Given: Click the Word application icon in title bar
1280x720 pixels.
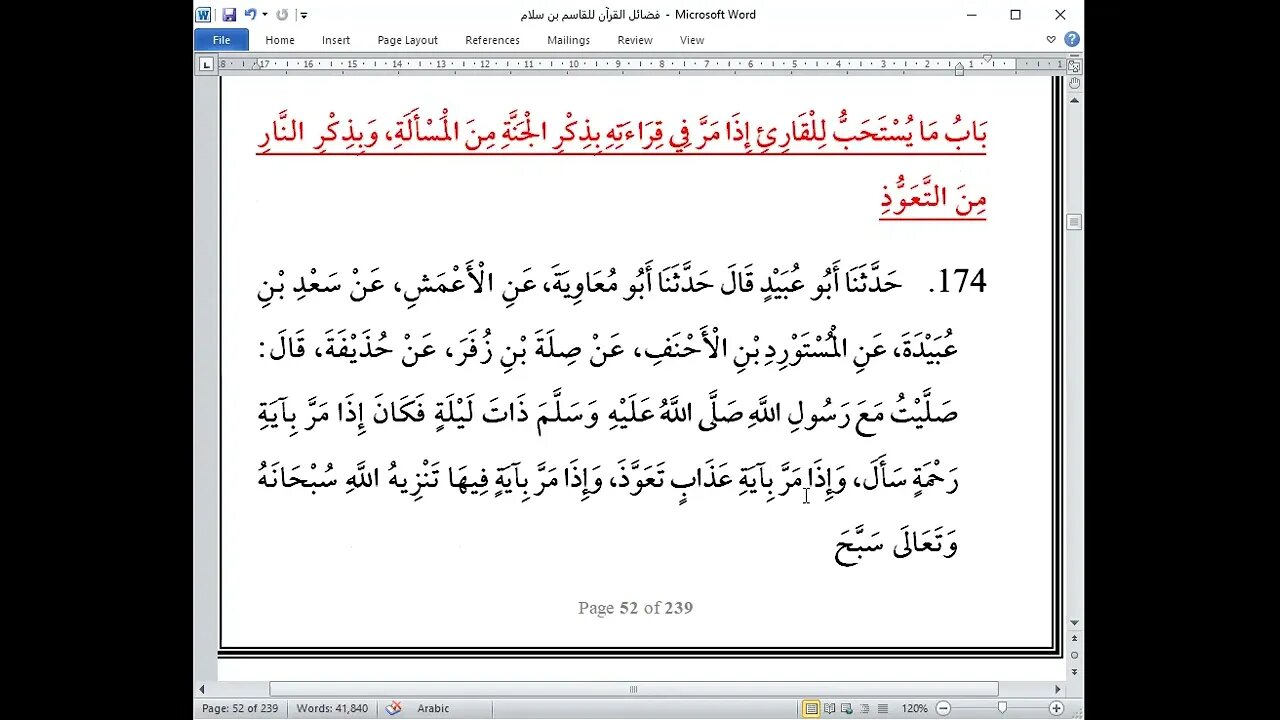Looking at the screenshot, I should point(204,15).
